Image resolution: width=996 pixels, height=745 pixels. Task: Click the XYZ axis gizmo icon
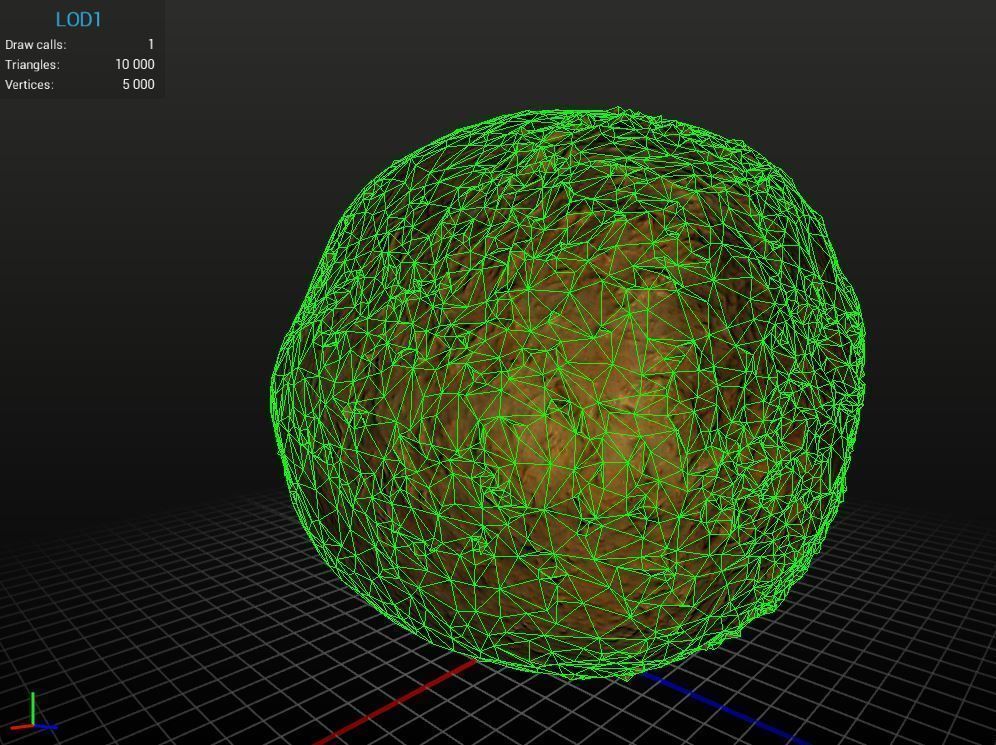coord(32,713)
